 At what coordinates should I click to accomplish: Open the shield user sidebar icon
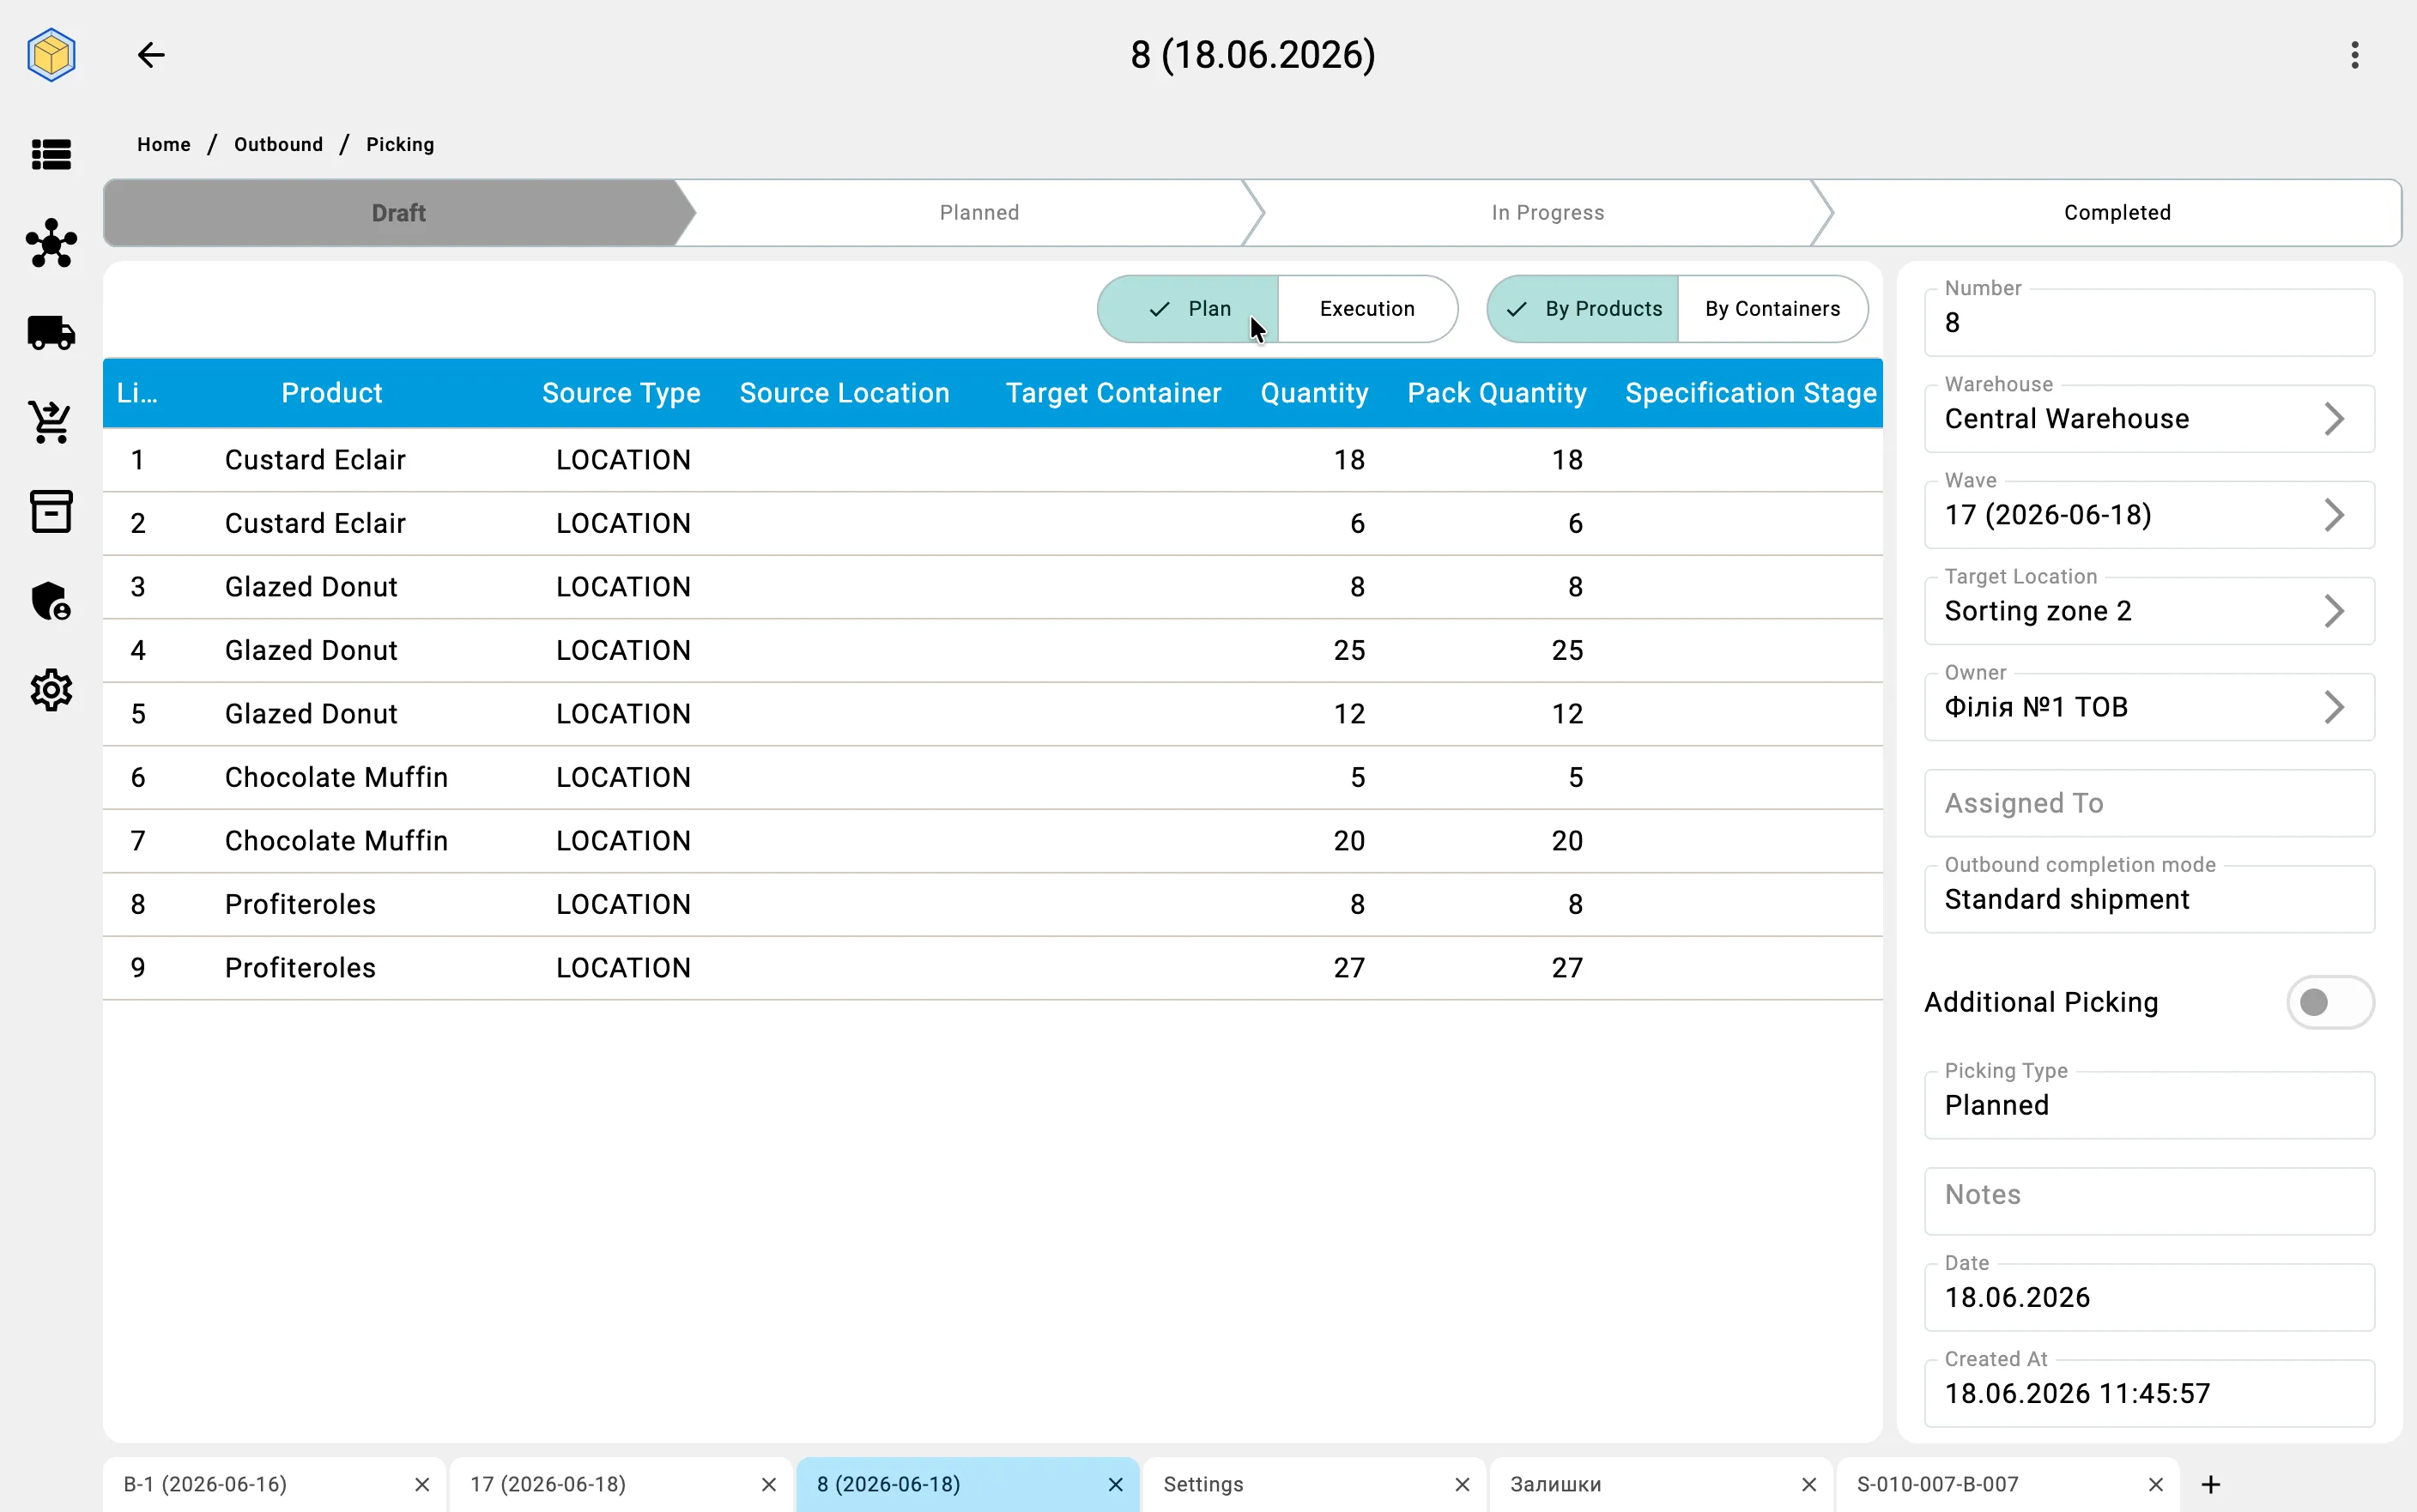pyautogui.click(x=51, y=601)
